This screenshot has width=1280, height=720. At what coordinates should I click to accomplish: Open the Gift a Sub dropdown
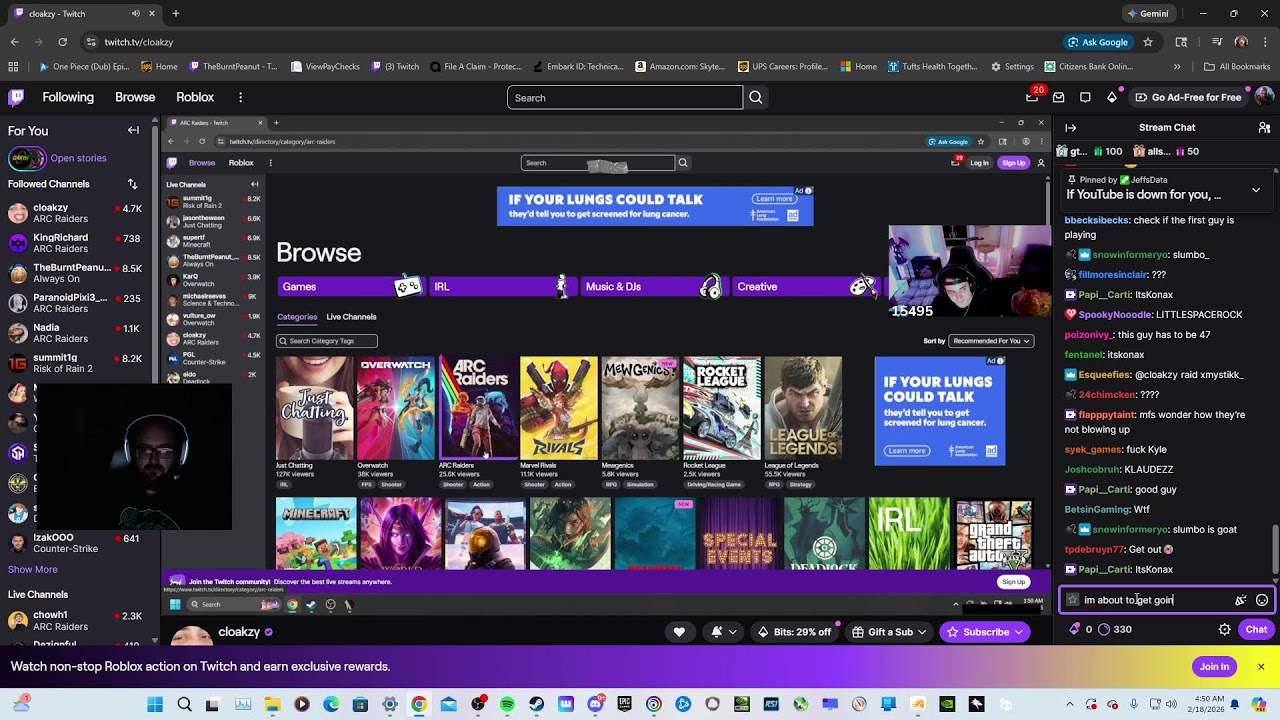coord(887,632)
